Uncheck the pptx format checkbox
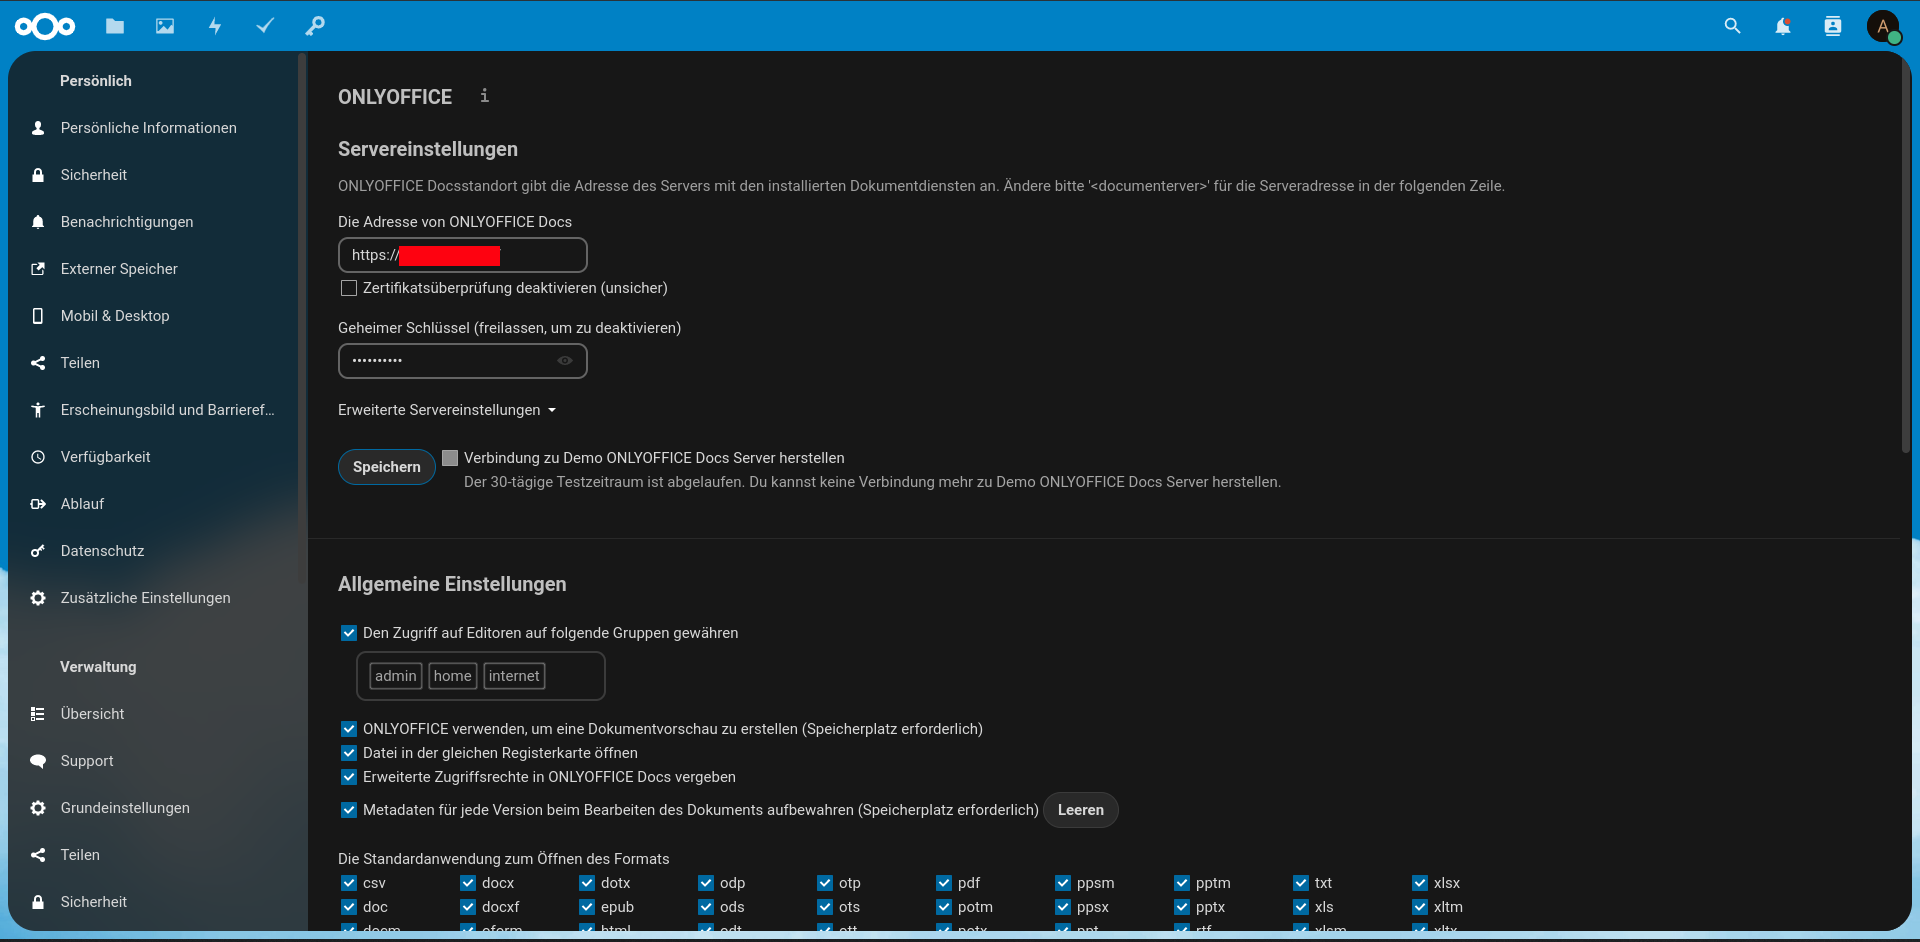 1182,907
